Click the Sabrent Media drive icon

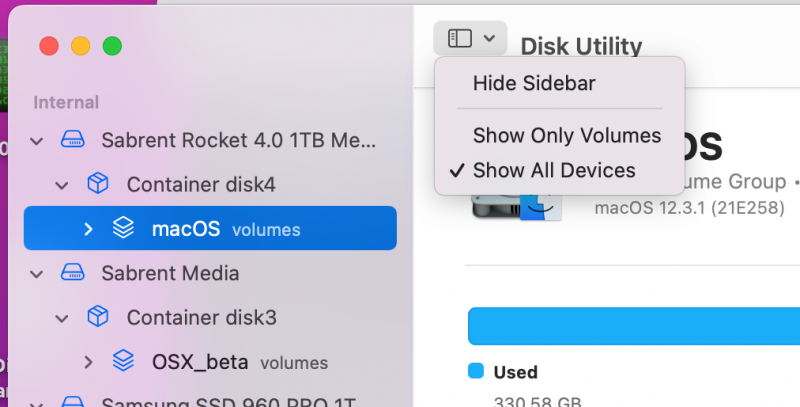click(x=73, y=273)
